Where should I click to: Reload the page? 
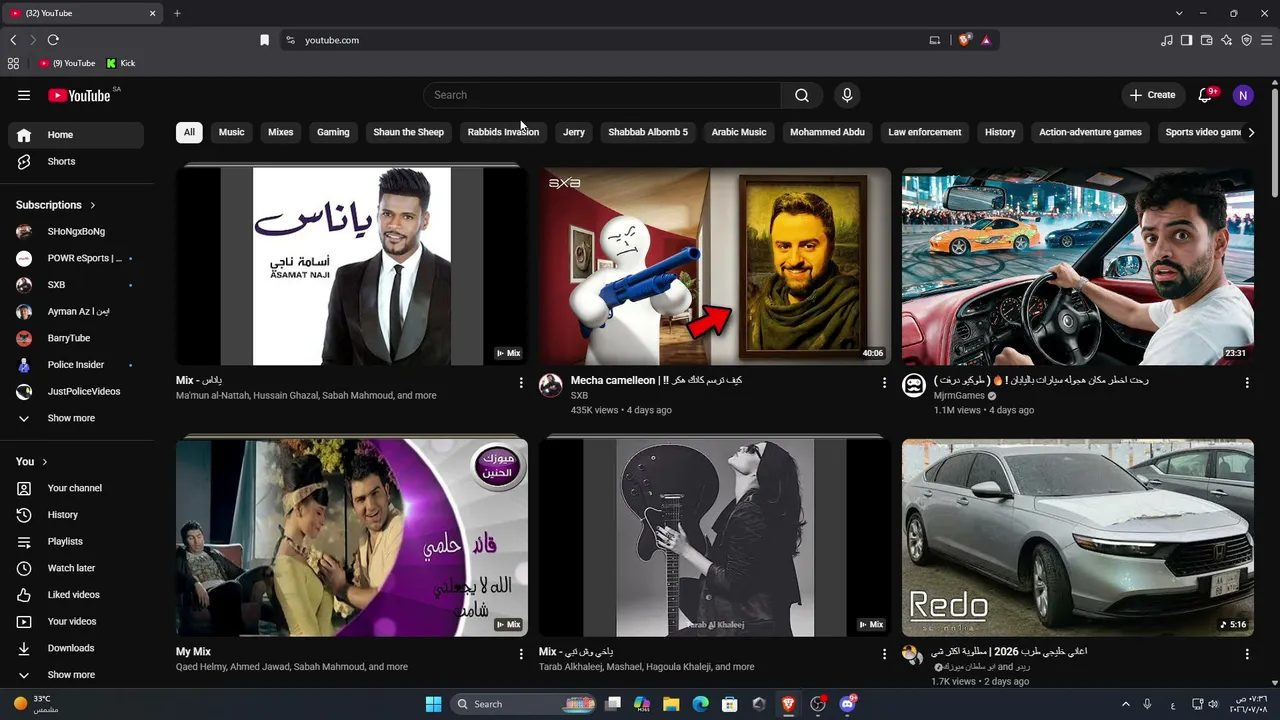pos(53,40)
